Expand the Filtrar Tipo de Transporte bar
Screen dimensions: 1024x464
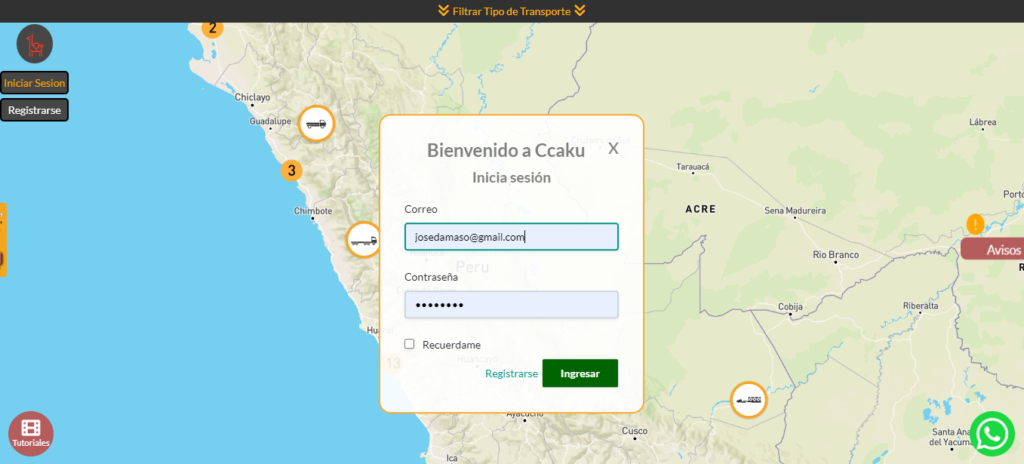point(511,11)
